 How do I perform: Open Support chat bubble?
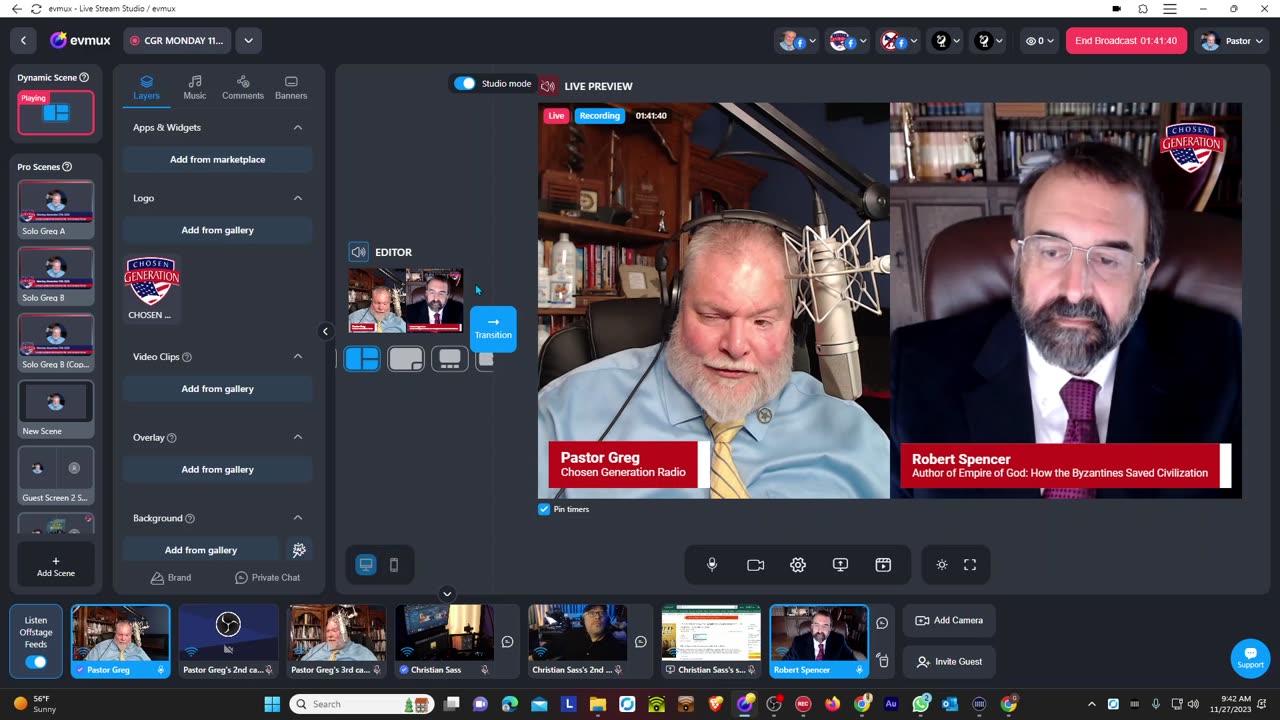pyautogui.click(x=1250, y=658)
